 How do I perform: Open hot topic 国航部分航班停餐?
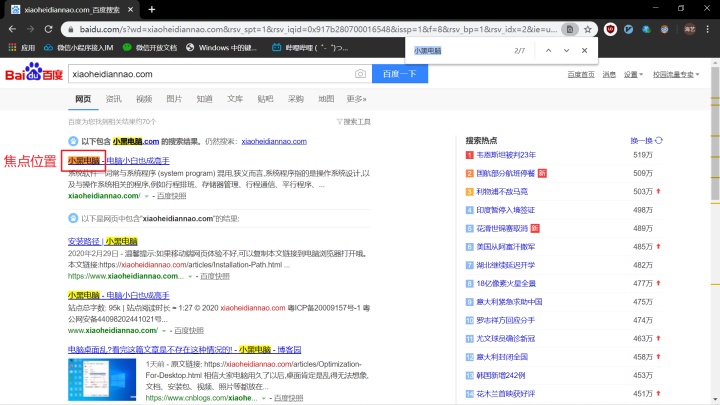click(x=506, y=173)
